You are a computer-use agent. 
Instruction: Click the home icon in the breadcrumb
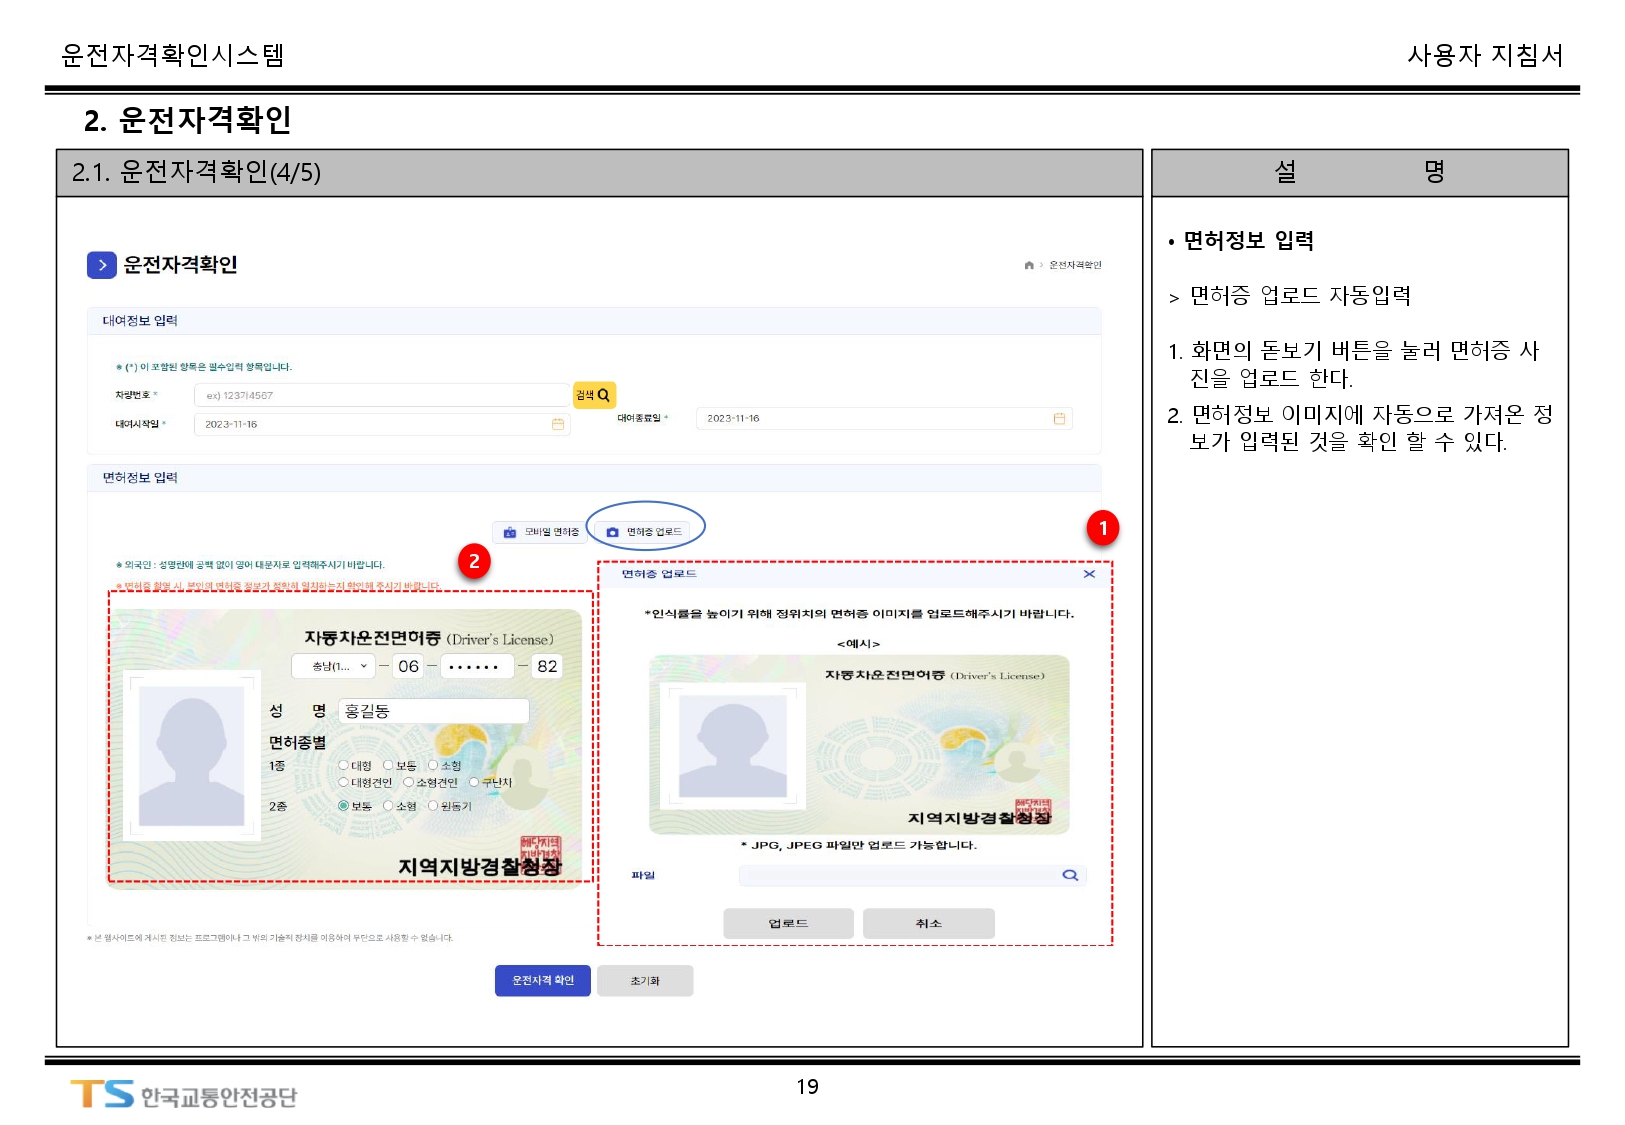pyautogui.click(x=1029, y=265)
